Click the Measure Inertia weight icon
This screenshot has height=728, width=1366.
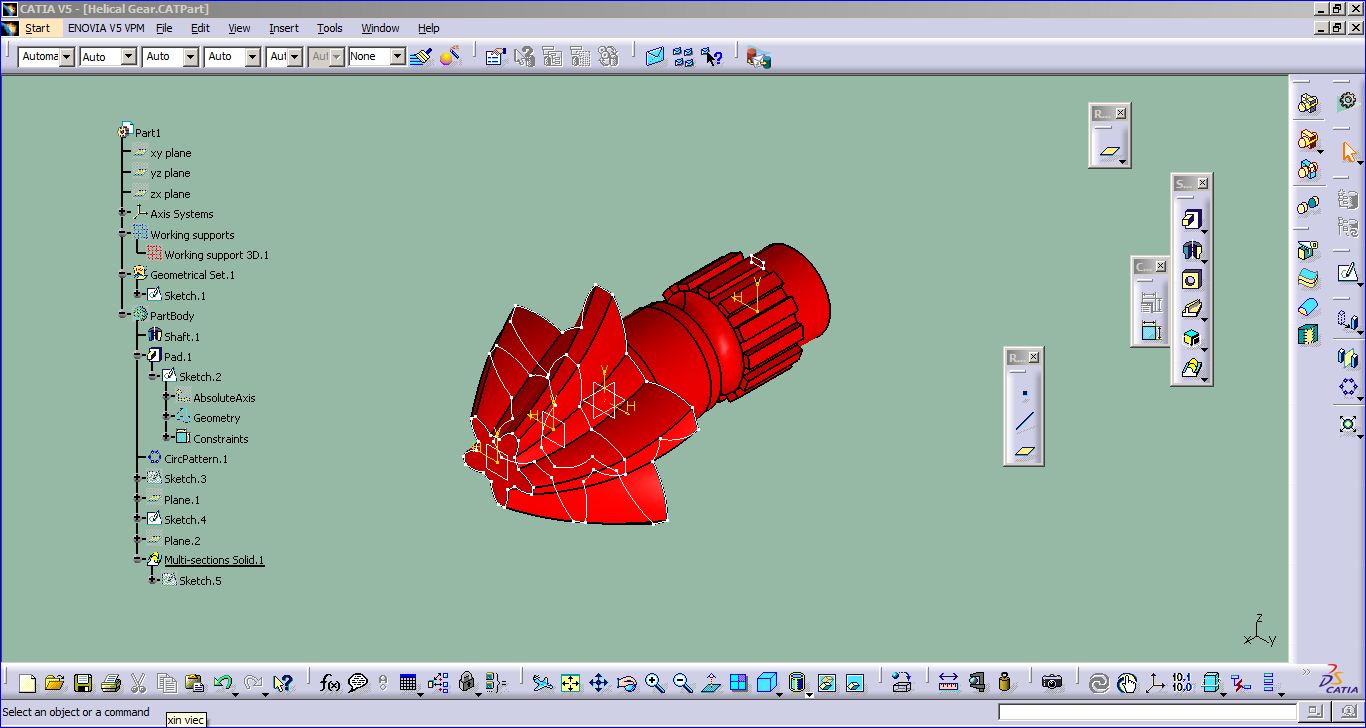point(1005,683)
